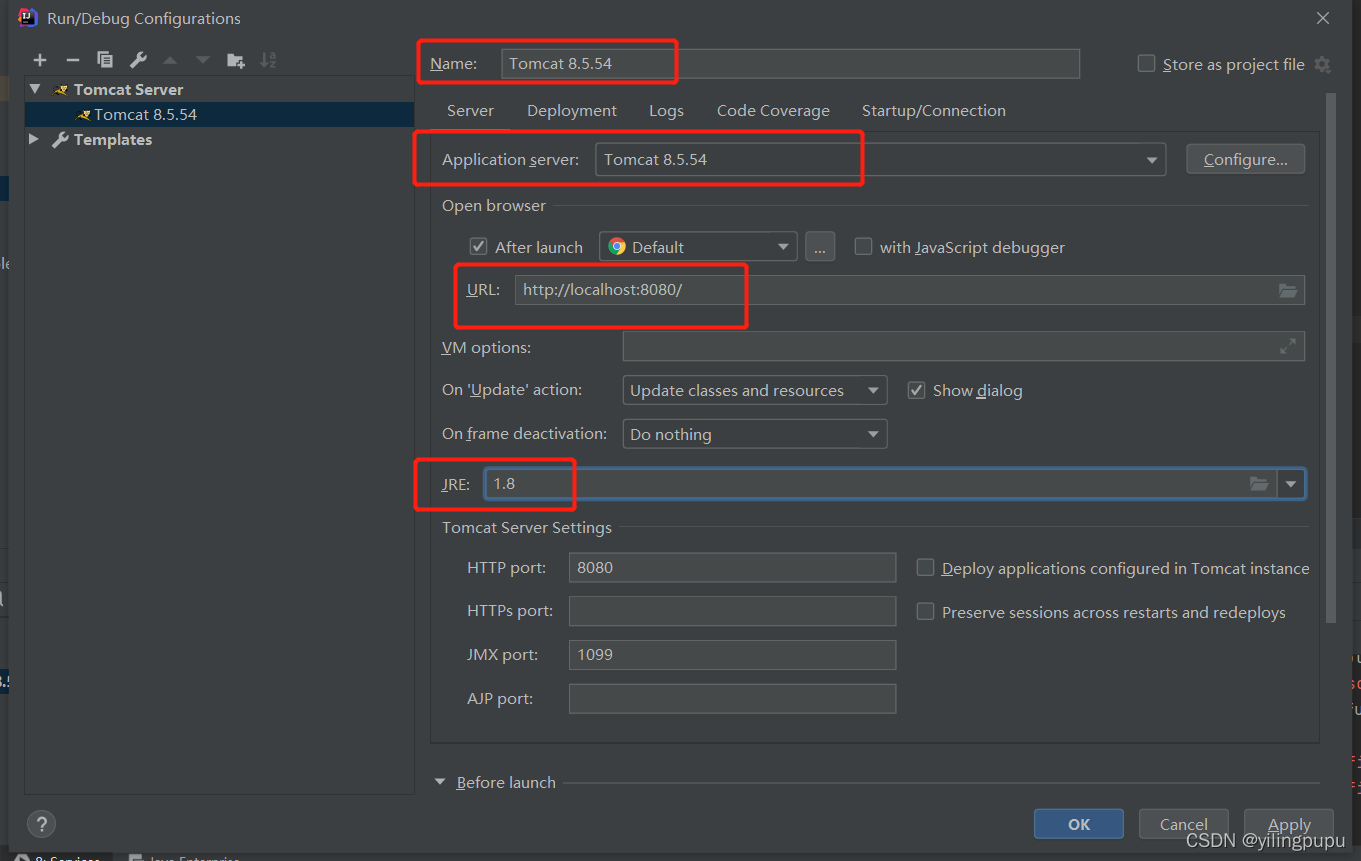This screenshot has height=861, width=1361.
Task: Open the help question mark button
Action: (41, 824)
